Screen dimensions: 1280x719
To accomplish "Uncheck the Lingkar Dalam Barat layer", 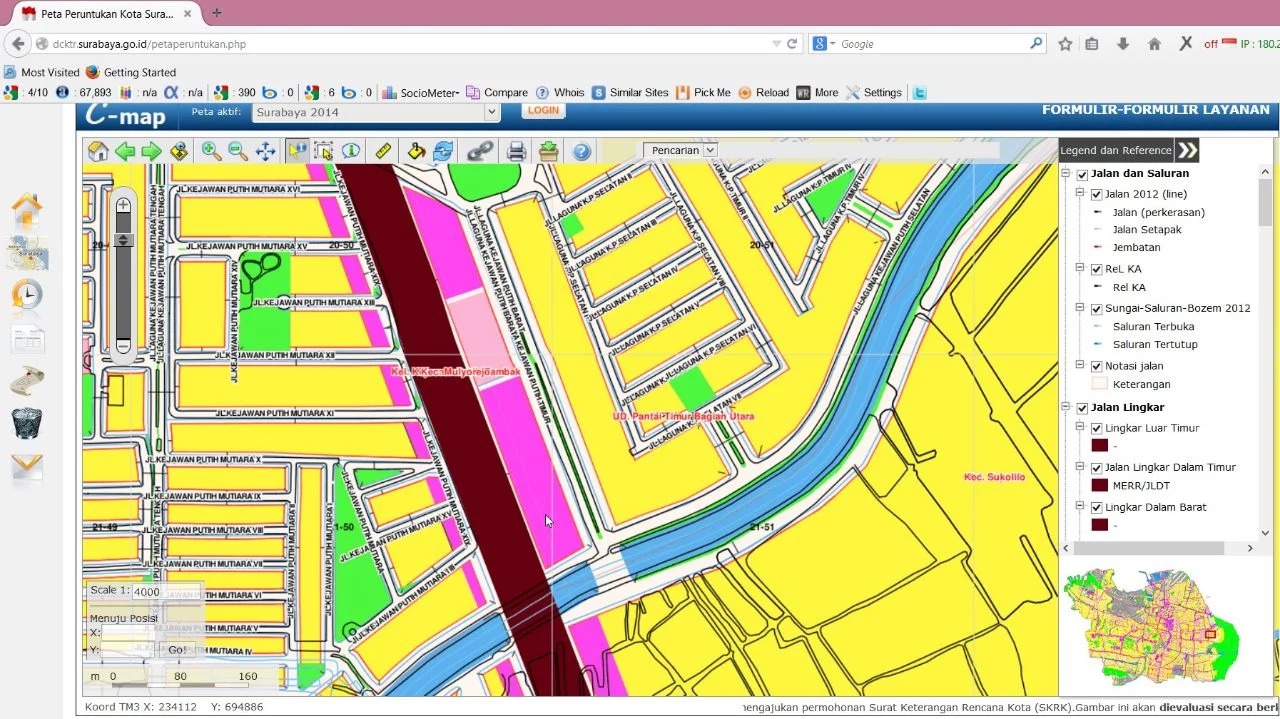I will coord(1097,508).
